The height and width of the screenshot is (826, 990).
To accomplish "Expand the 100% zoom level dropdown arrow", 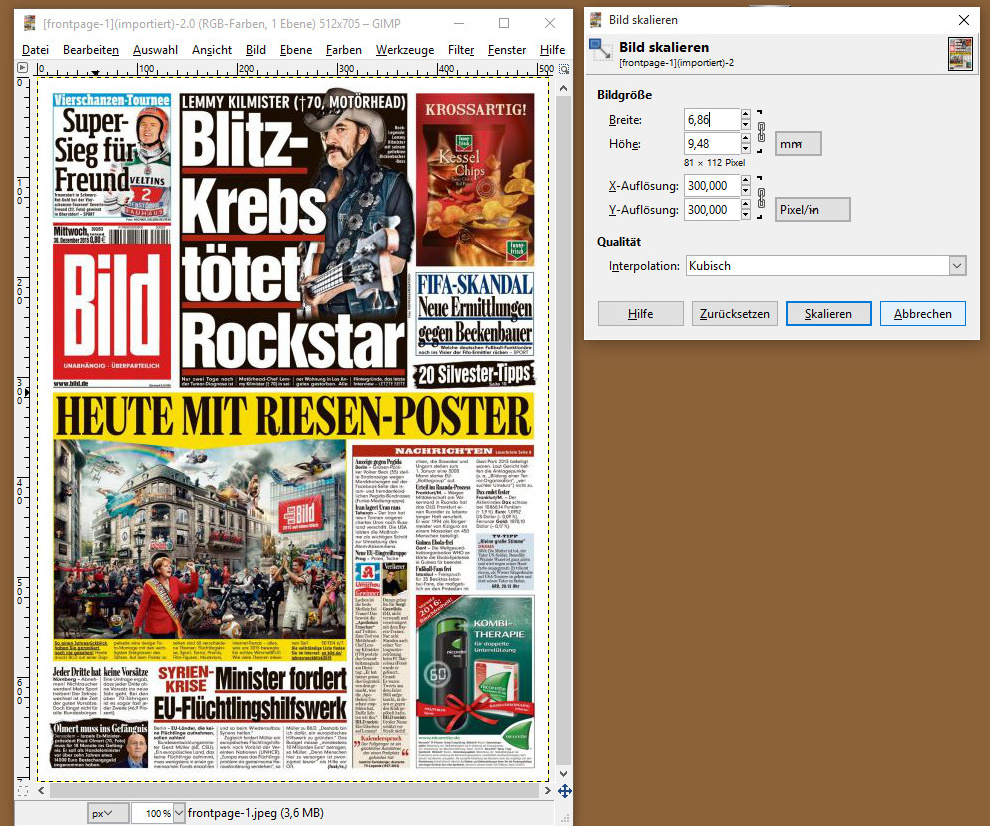I will coord(179,813).
